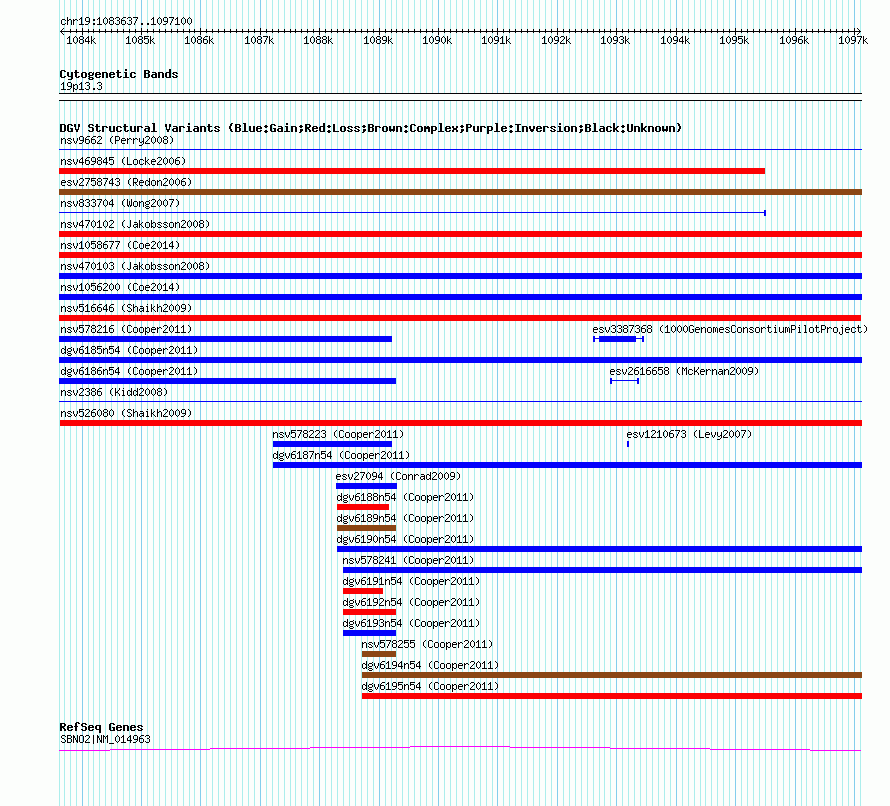
Task: Click the nsv1056200 (Coe2014) label
Action: pyautogui.click(x=120, y=287)
